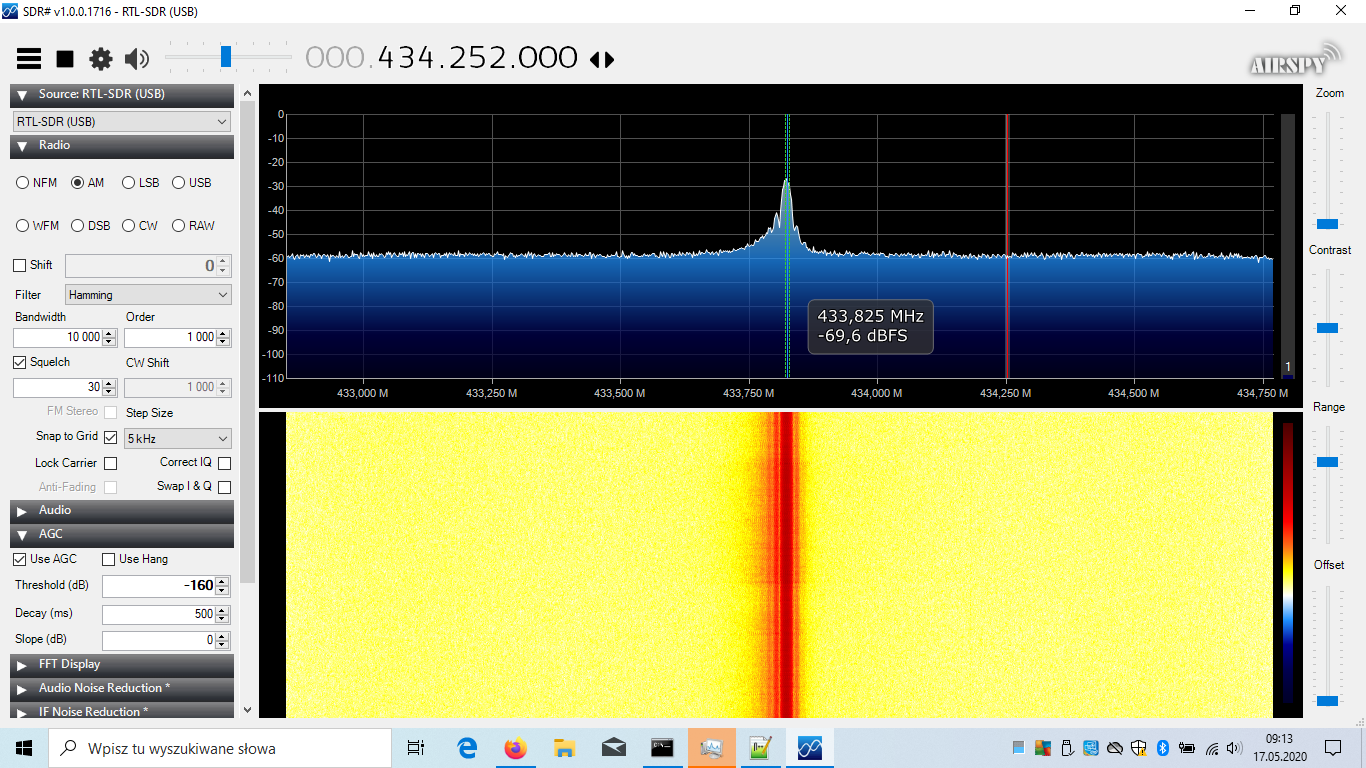Collapse the Source: RTL-SDR (USB) panel
Image resolution: width=1366 pixels, height=768 pixels.
[x=122, y=95]
